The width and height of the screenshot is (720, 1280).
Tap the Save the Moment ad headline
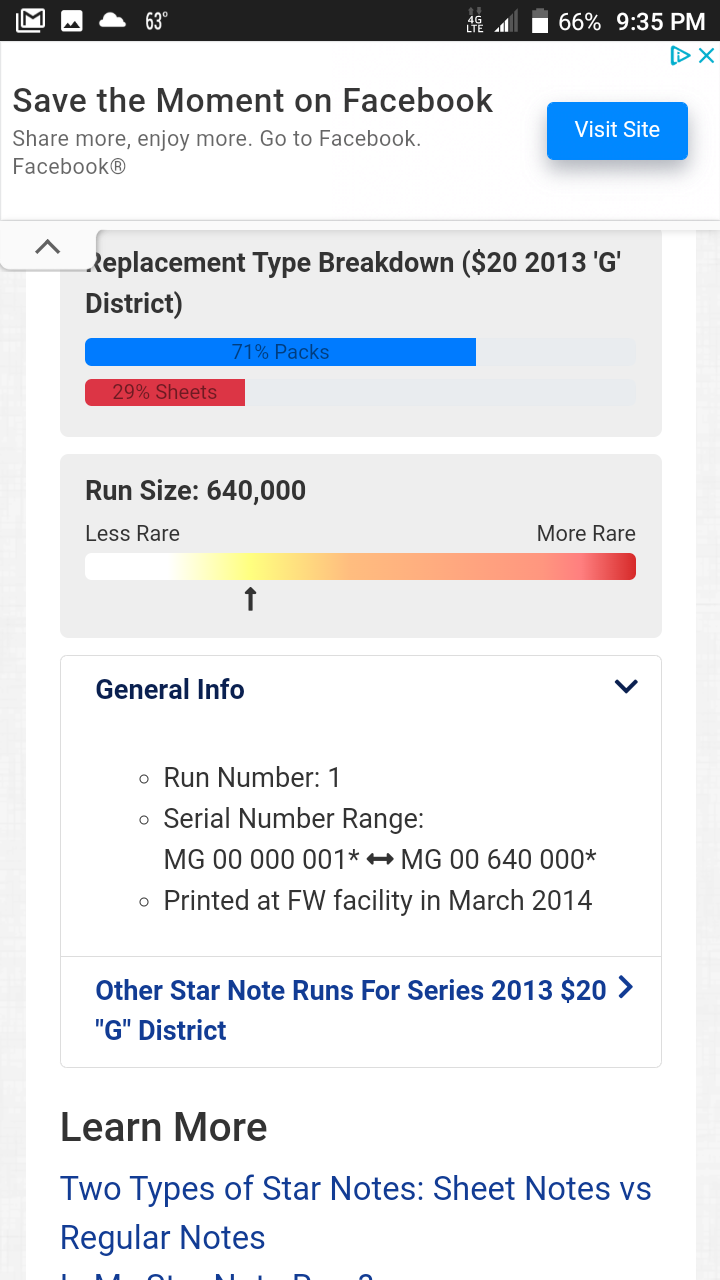point(252,100)
